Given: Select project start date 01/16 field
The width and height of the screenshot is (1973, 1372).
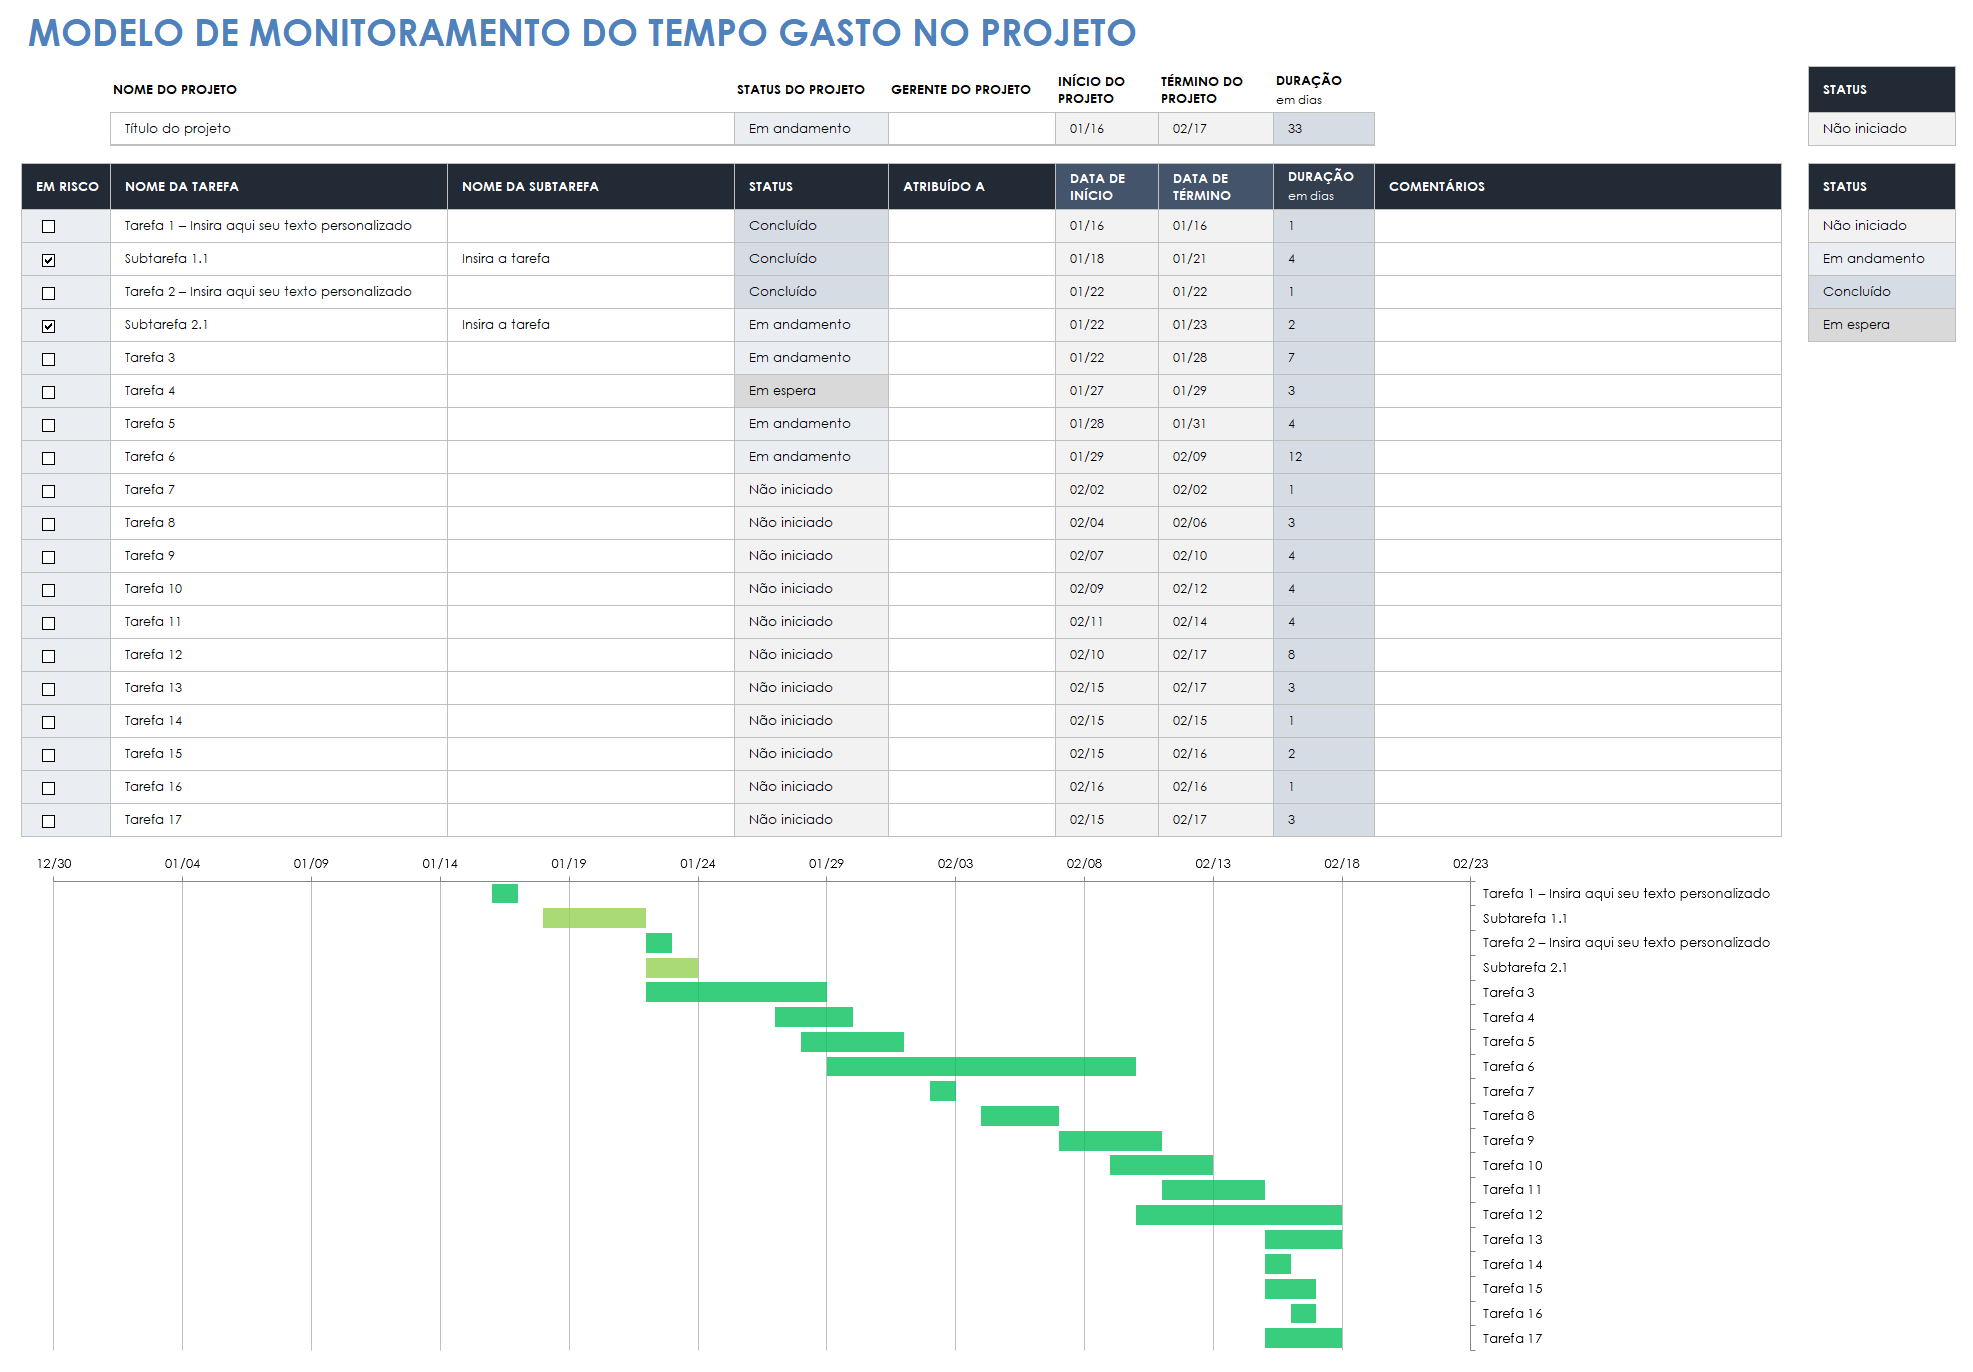Looking at the screenshot, I should click(x=1106, y=128).
